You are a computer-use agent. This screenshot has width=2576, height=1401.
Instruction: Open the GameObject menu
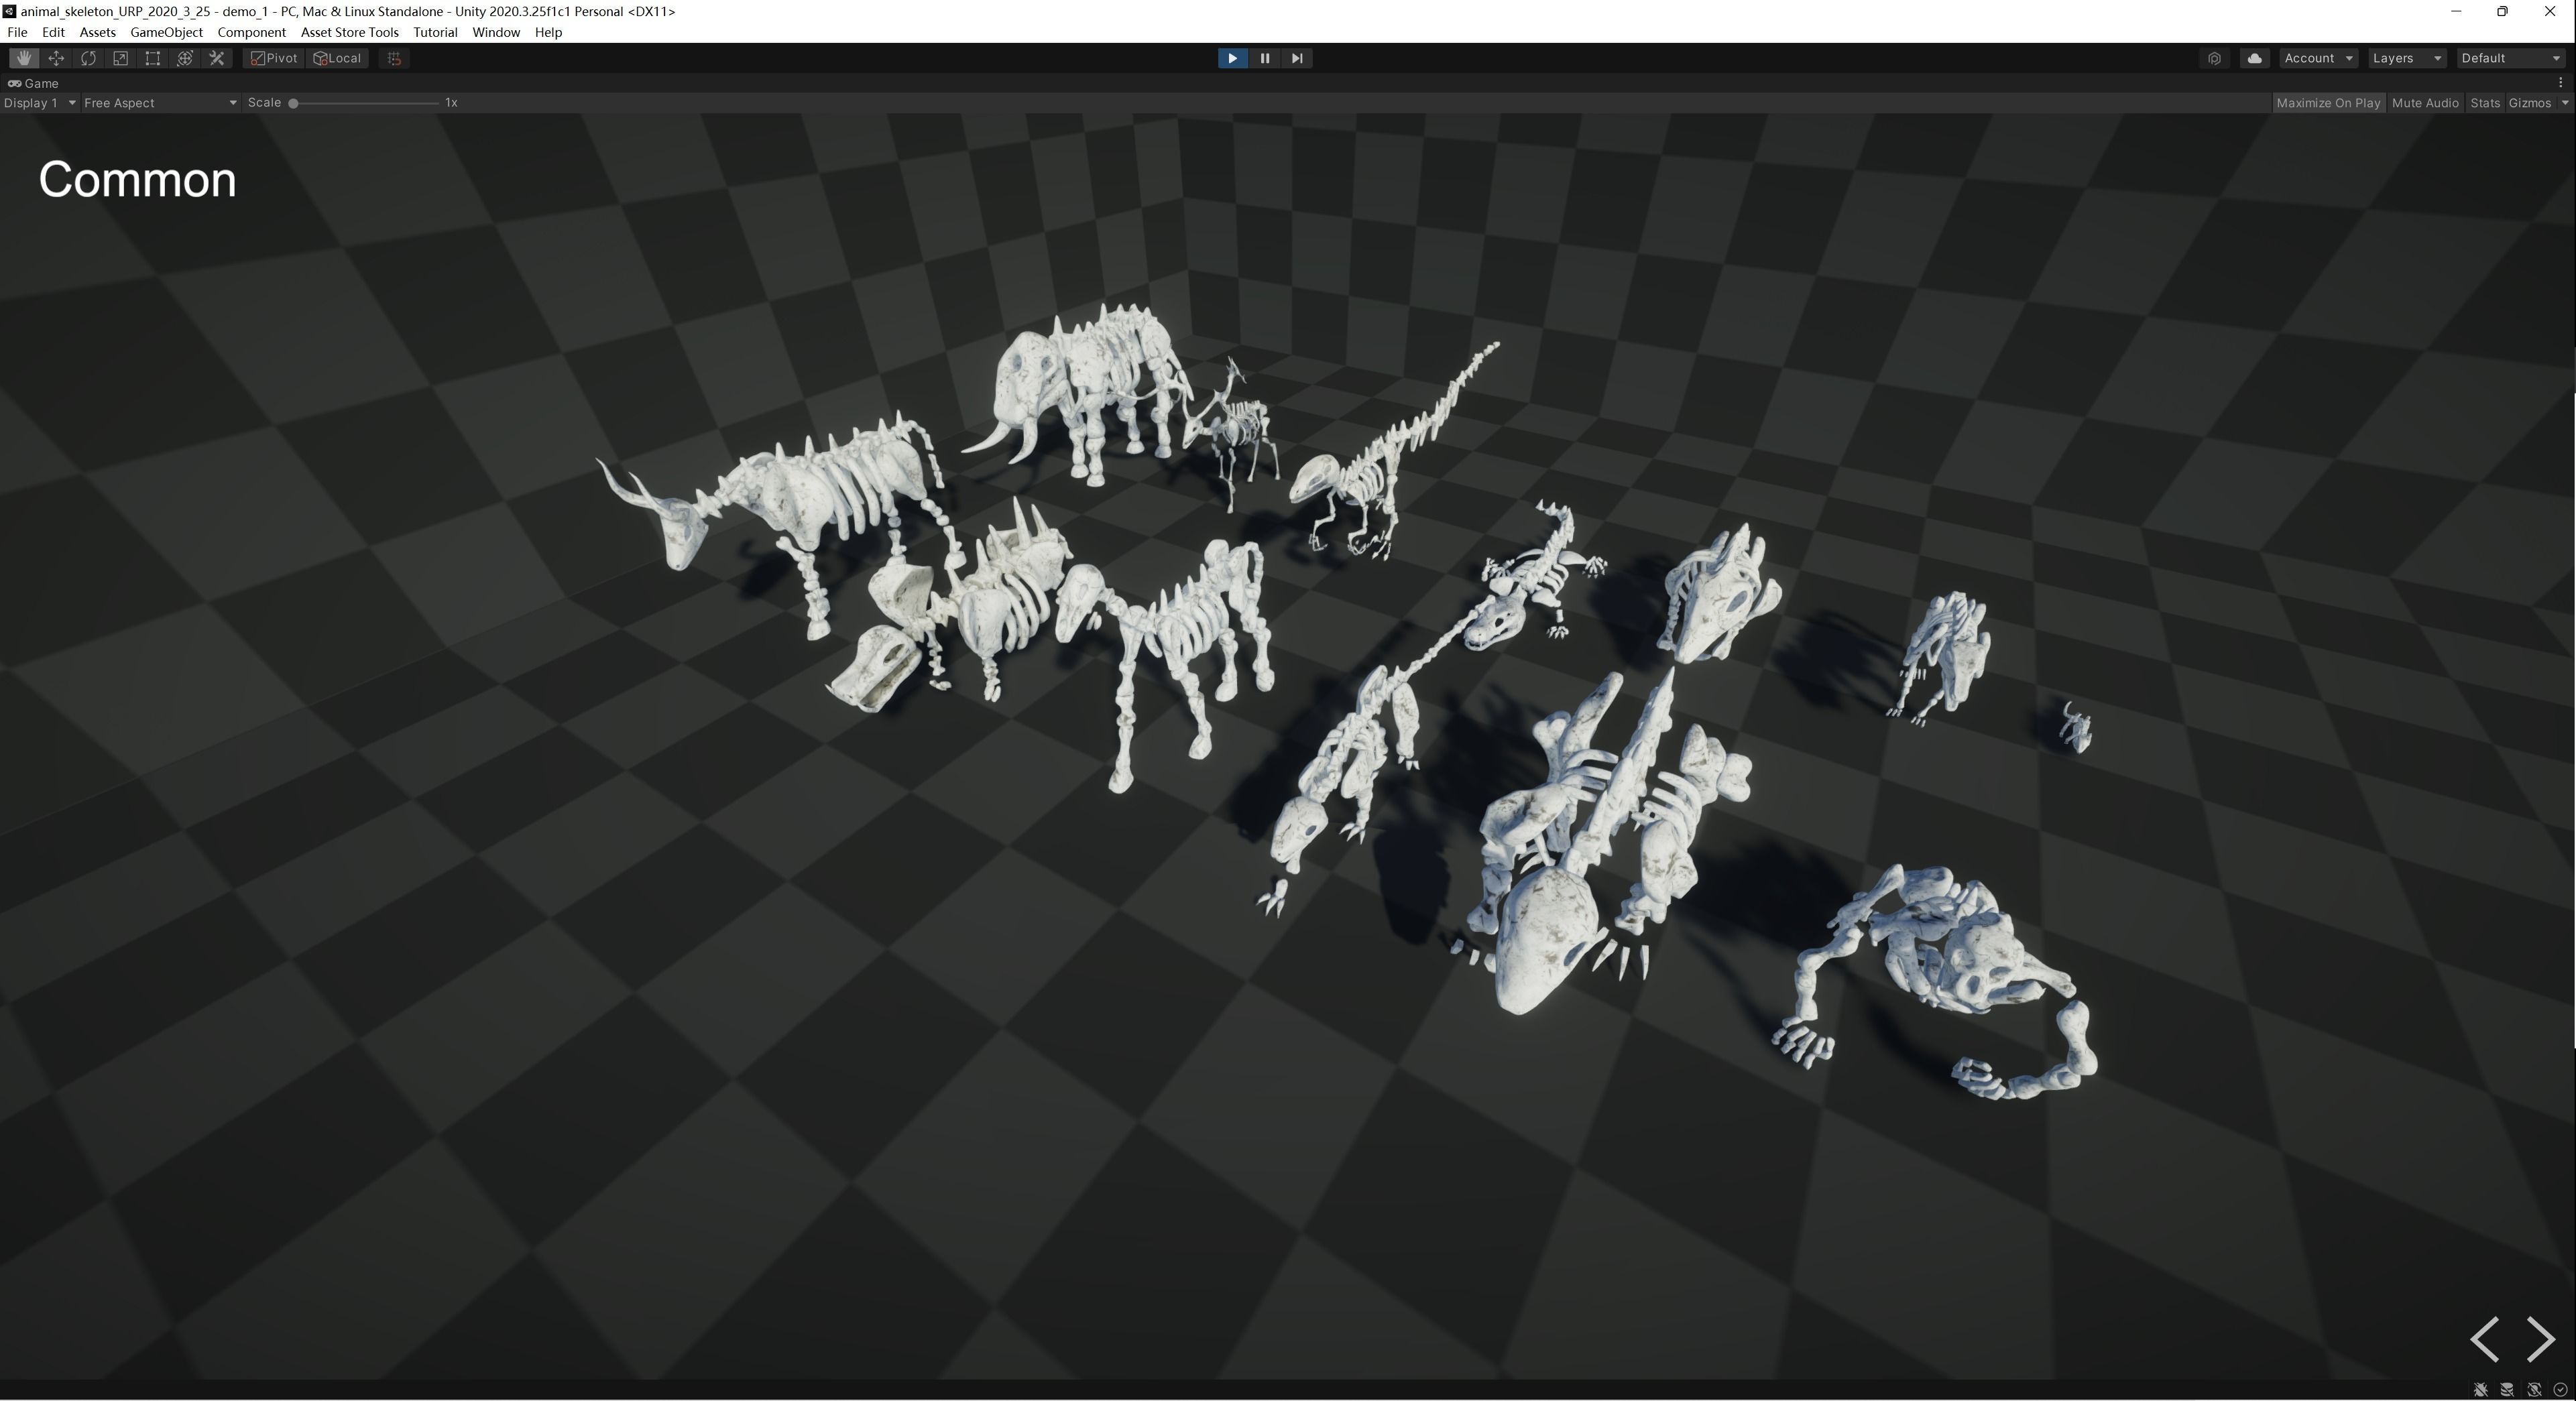click(x=166, y=32)
